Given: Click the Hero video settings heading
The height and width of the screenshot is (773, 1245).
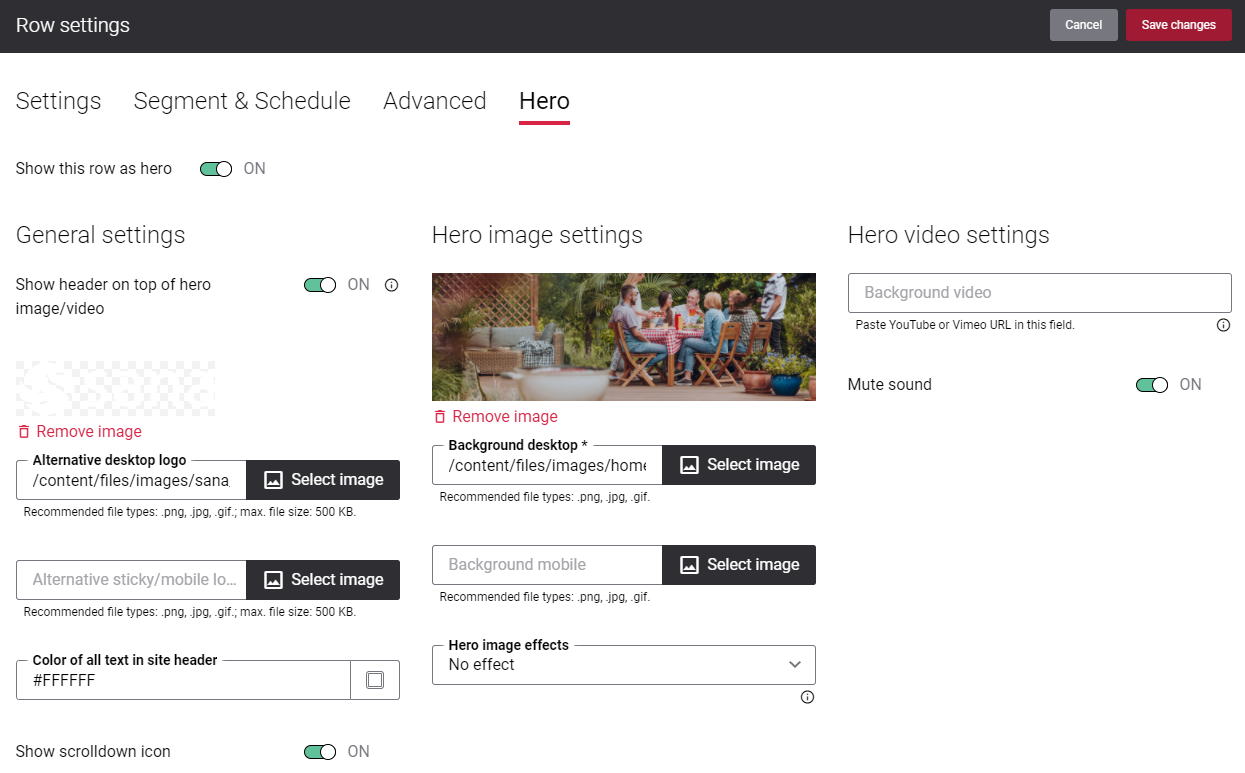Looking at the screenshot, I should (x=949, y=235).
